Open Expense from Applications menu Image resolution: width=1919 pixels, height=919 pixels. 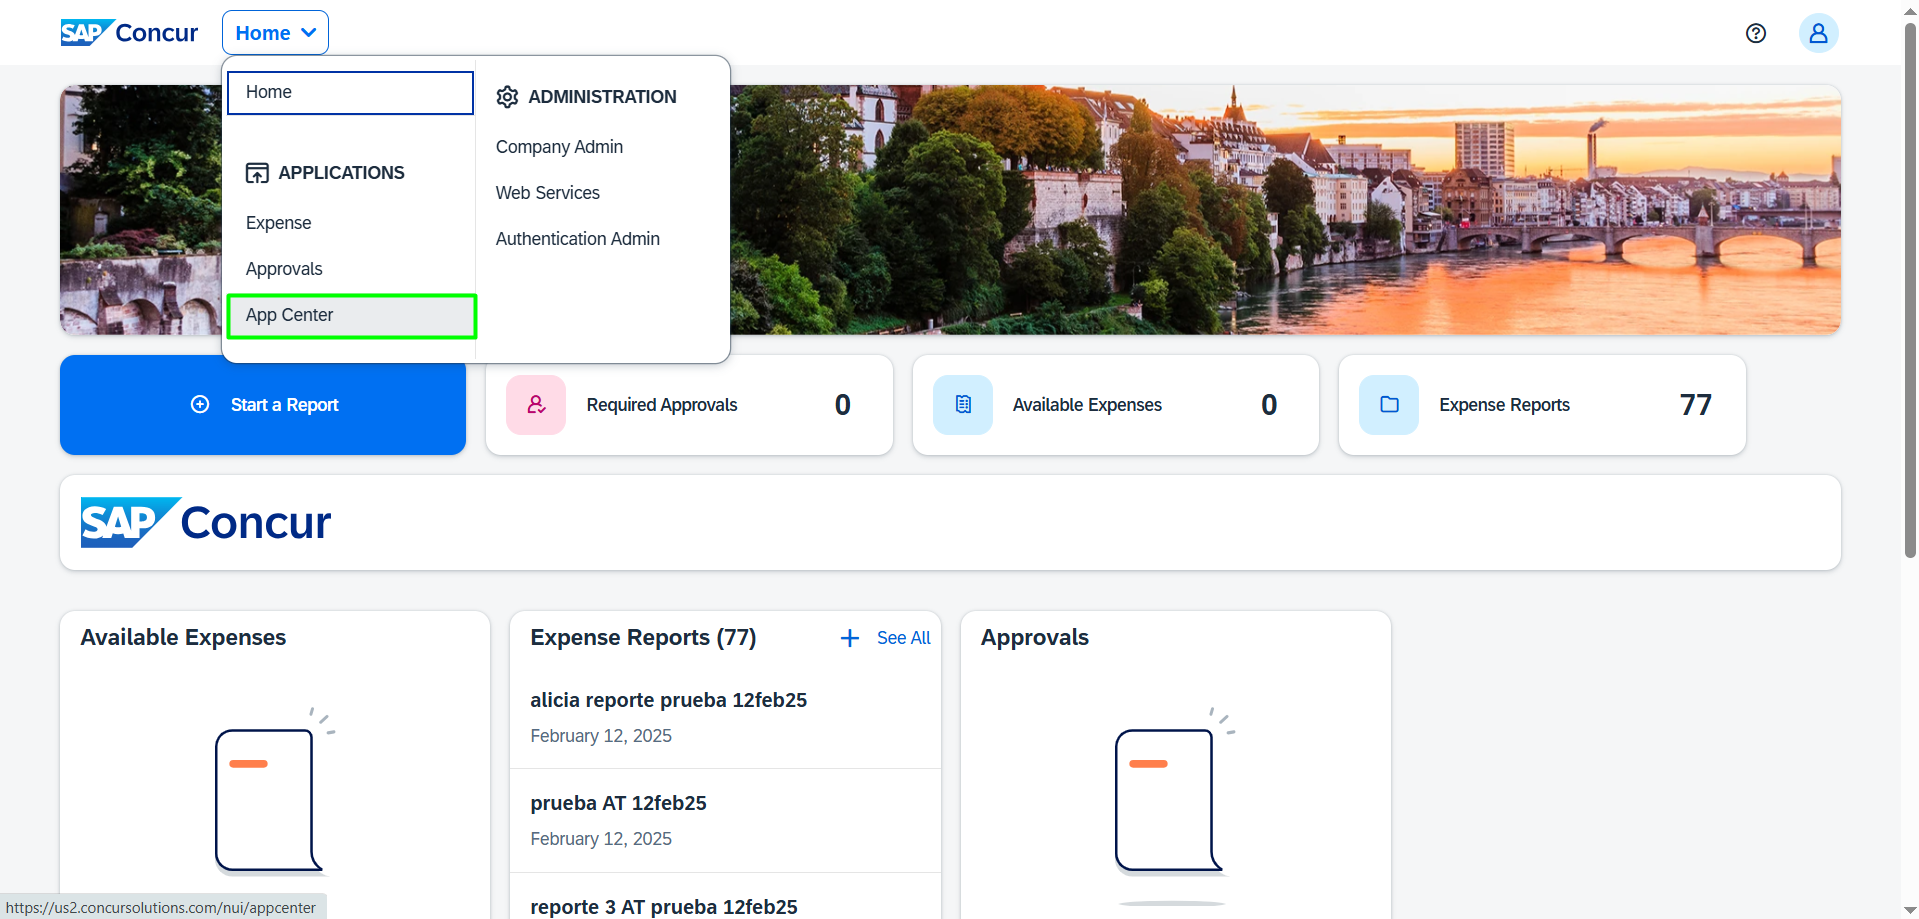pyautogui.click(x=278, y=223)
